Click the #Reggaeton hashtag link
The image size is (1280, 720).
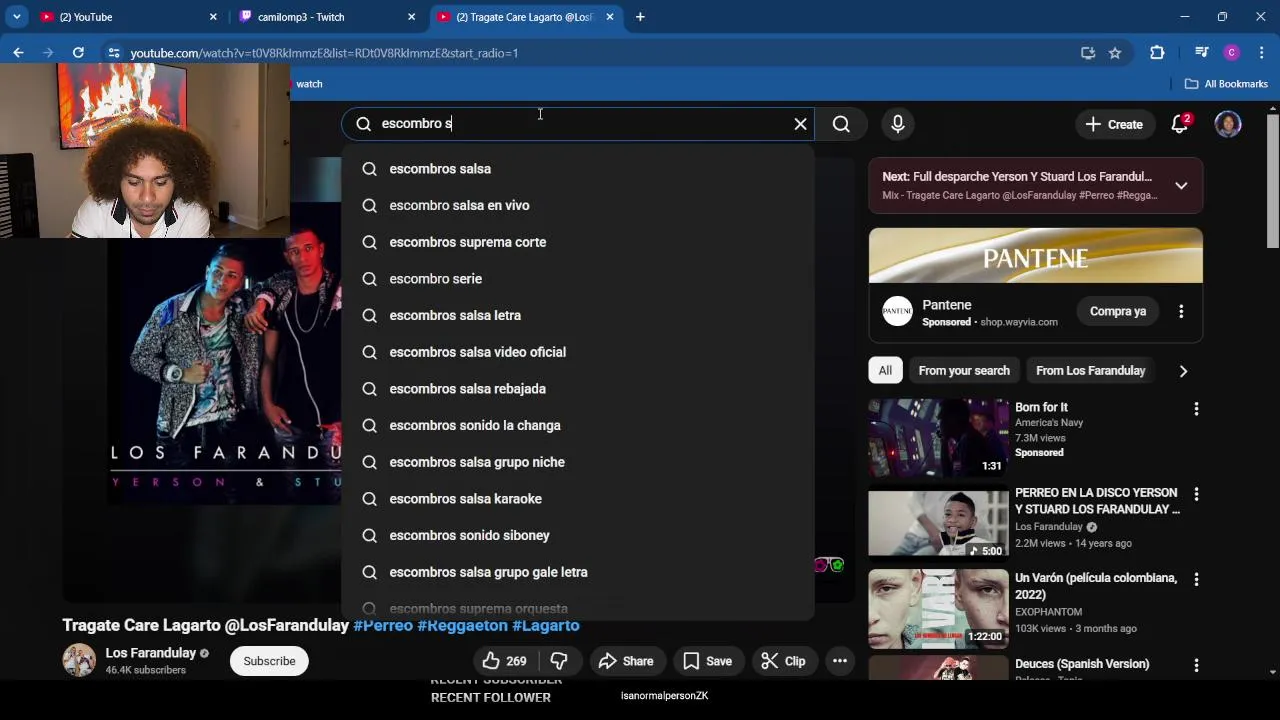(463, 625)
